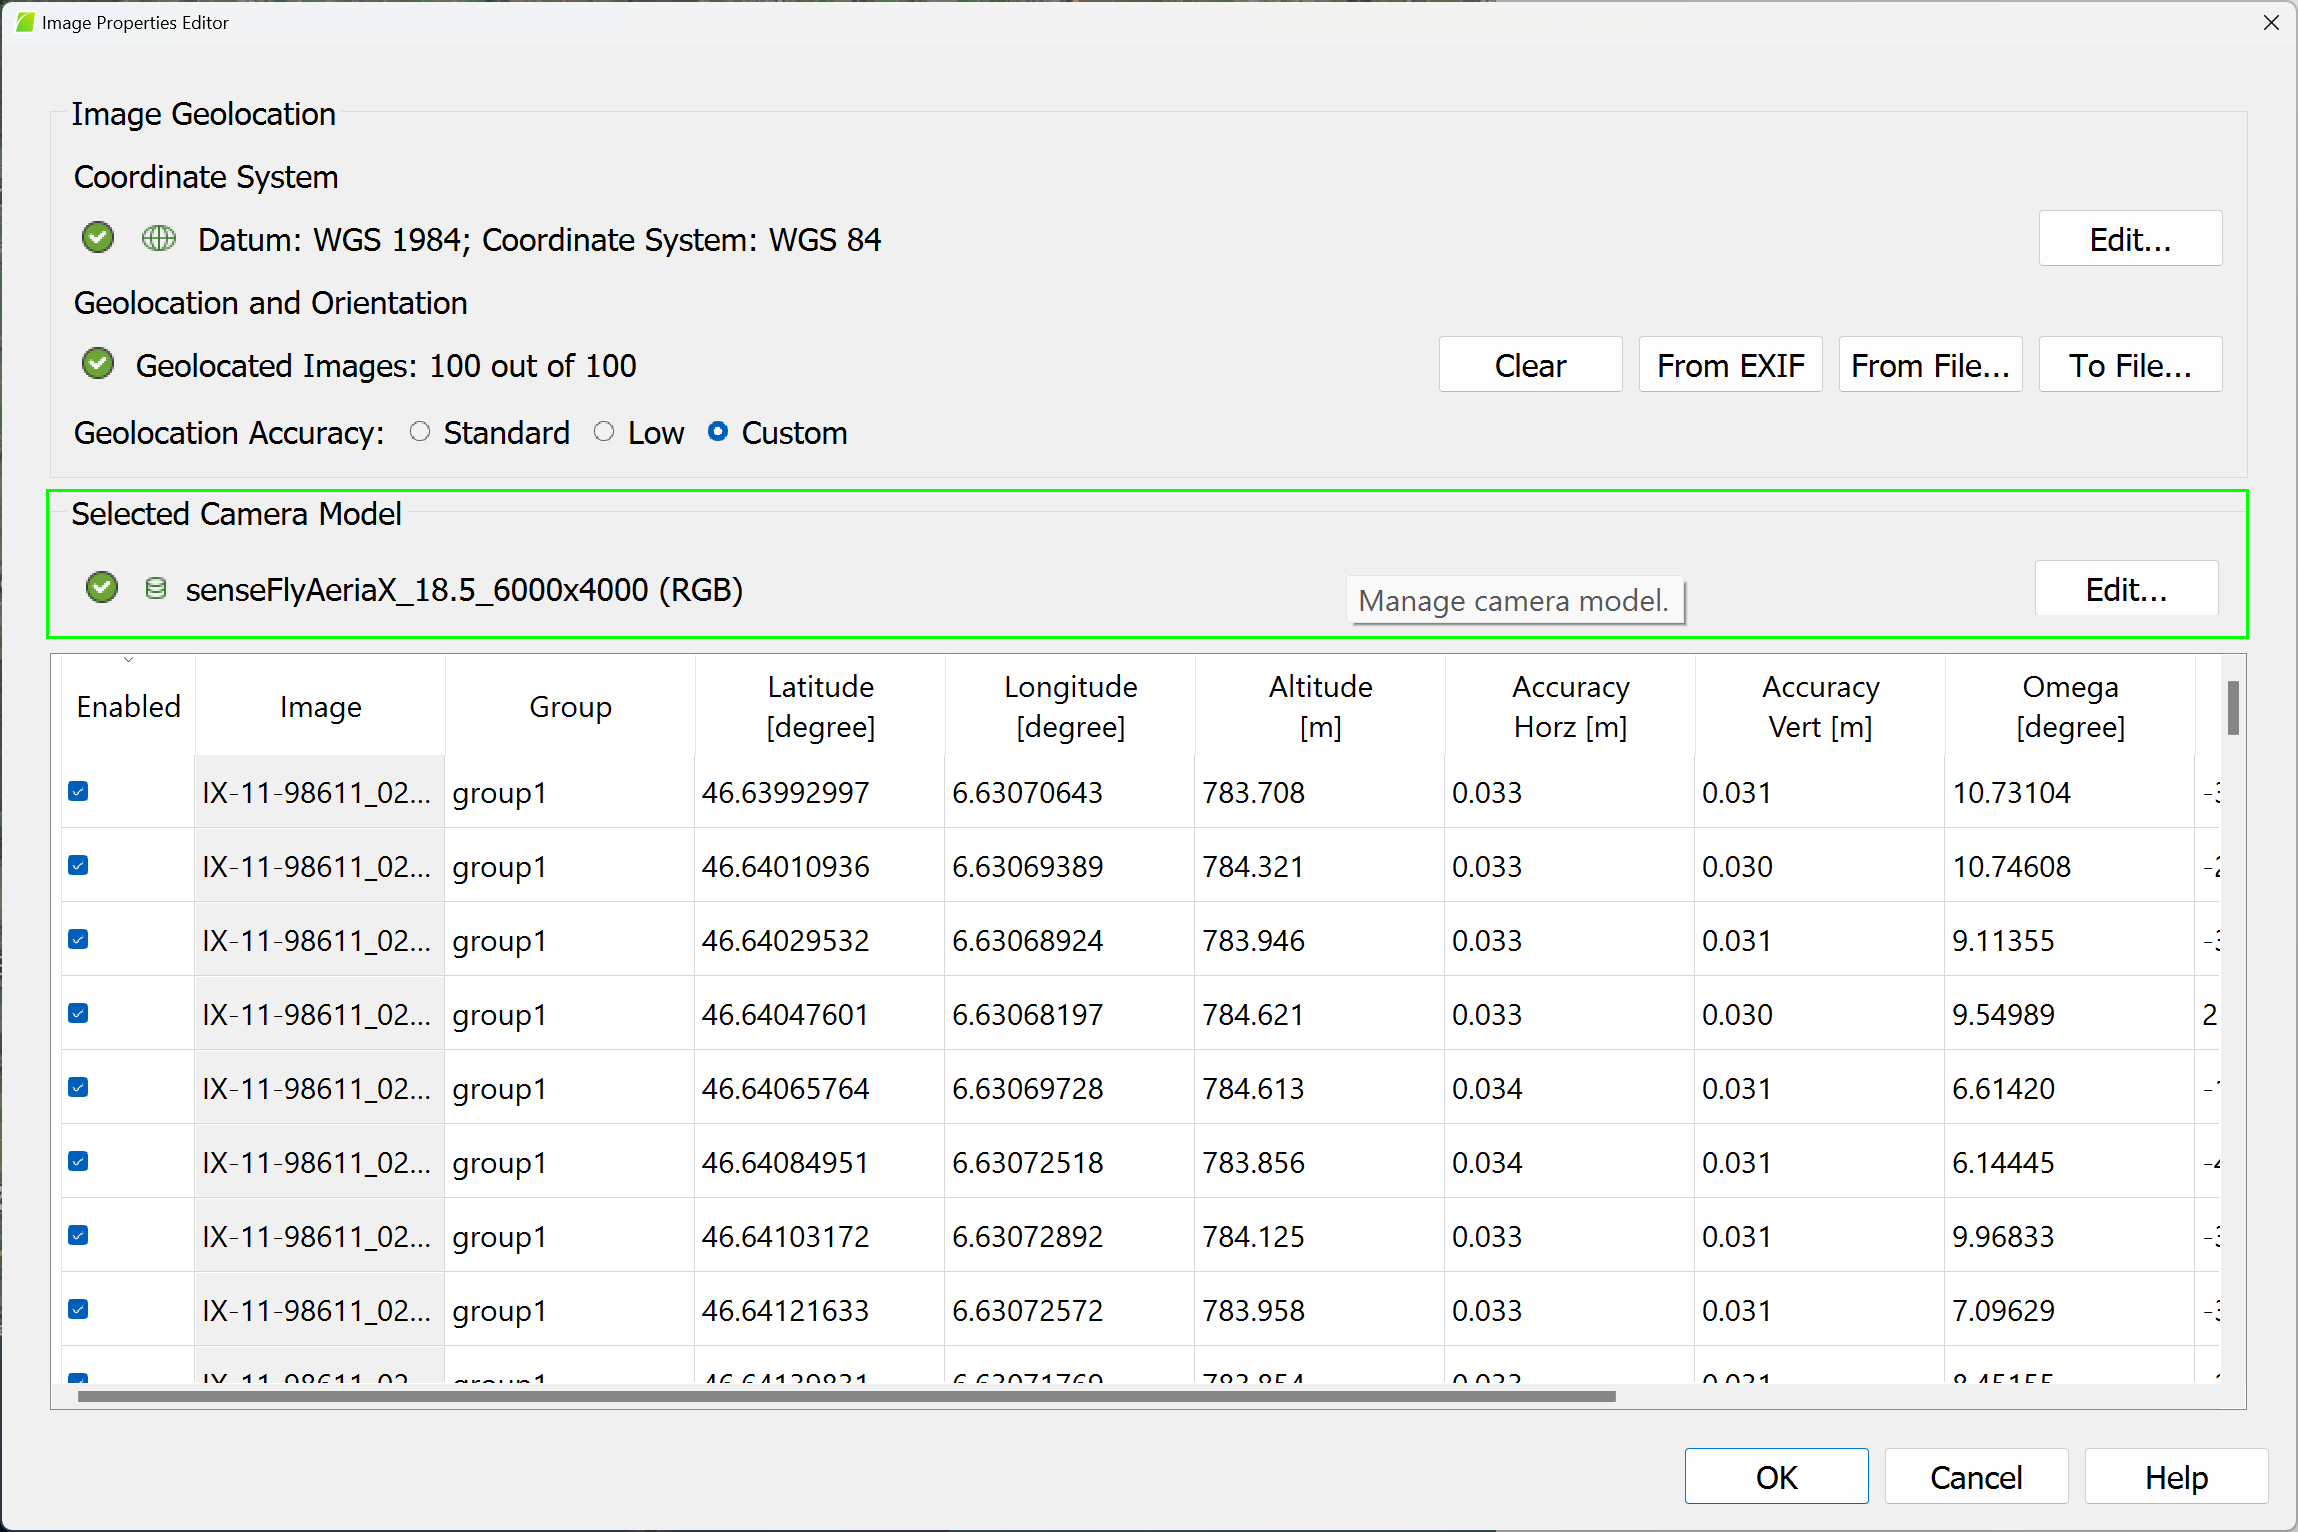
Task: Edit the selected camera model
Action: (2125, 588)
